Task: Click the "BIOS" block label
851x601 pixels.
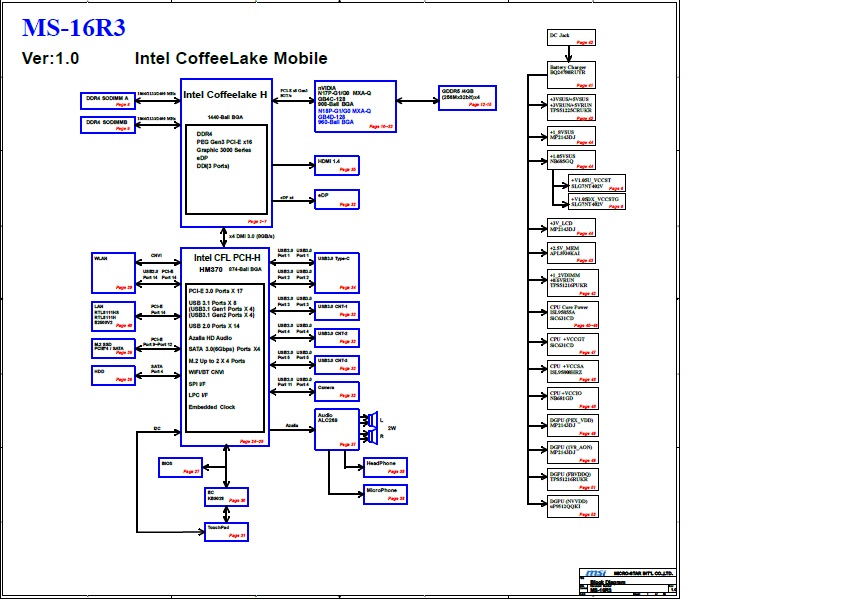Action: tap(167, 464)
